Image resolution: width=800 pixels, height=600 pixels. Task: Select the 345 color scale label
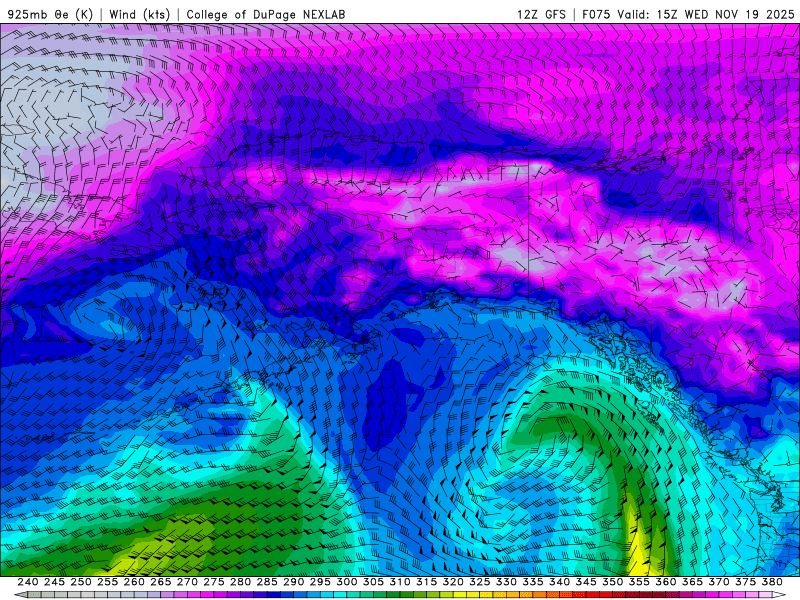point(586,582)
